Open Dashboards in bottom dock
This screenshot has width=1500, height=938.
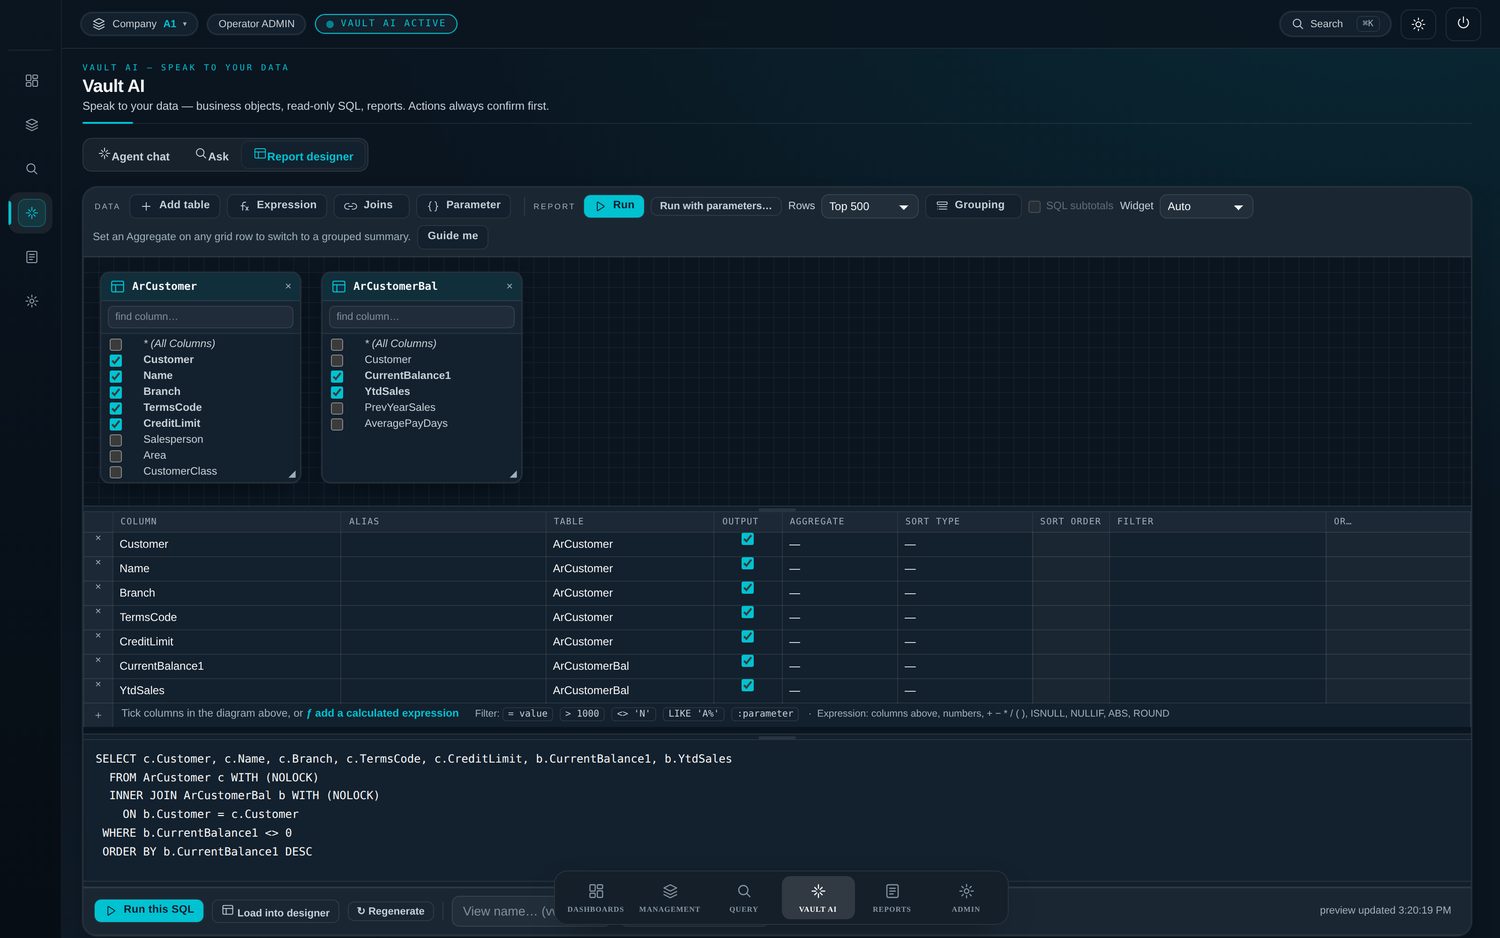(596, 898)
